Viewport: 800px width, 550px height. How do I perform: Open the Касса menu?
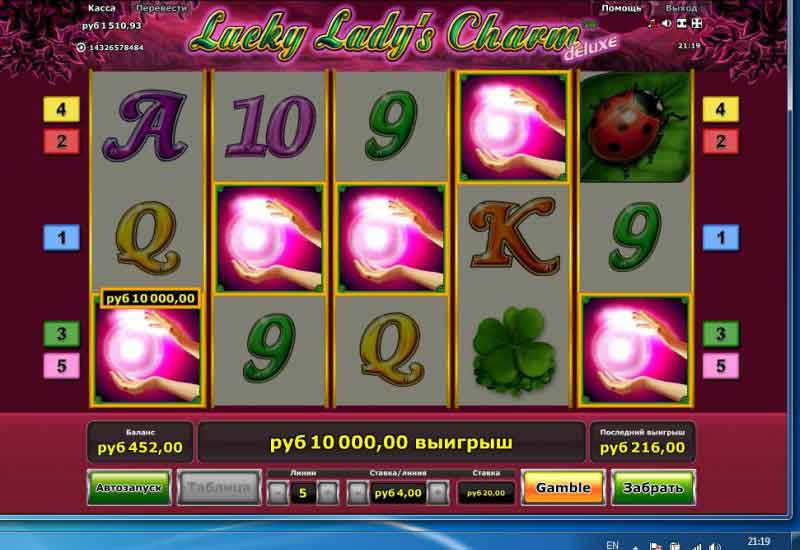(102, 8)
